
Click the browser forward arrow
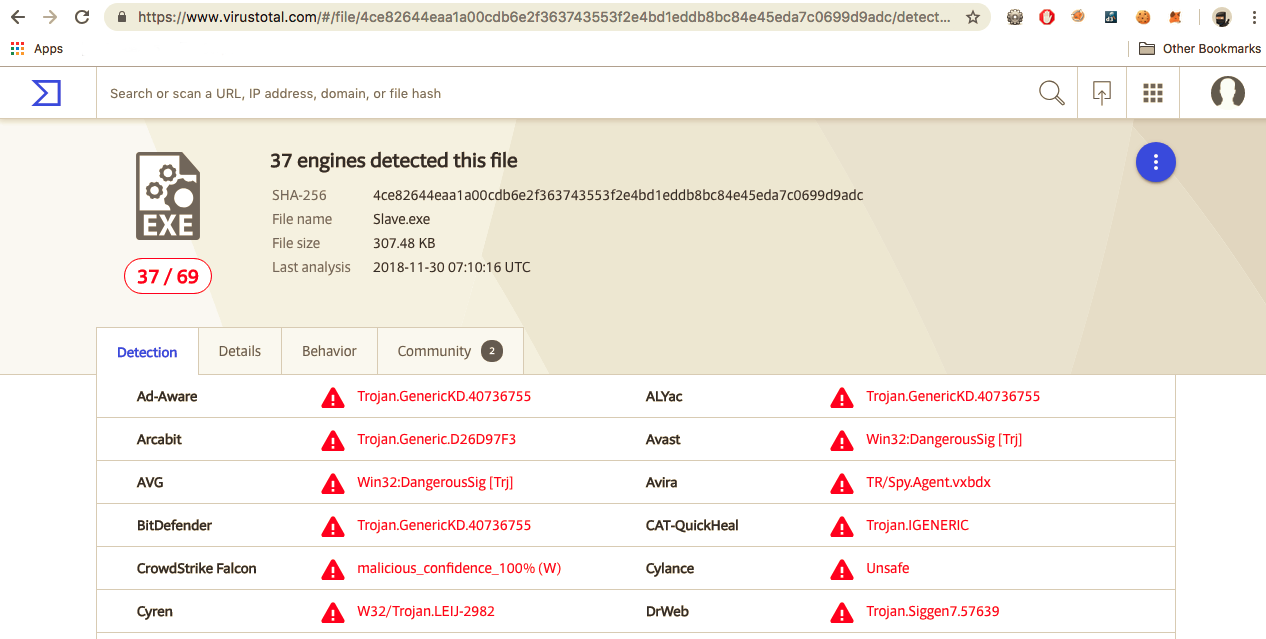[50, 17]
